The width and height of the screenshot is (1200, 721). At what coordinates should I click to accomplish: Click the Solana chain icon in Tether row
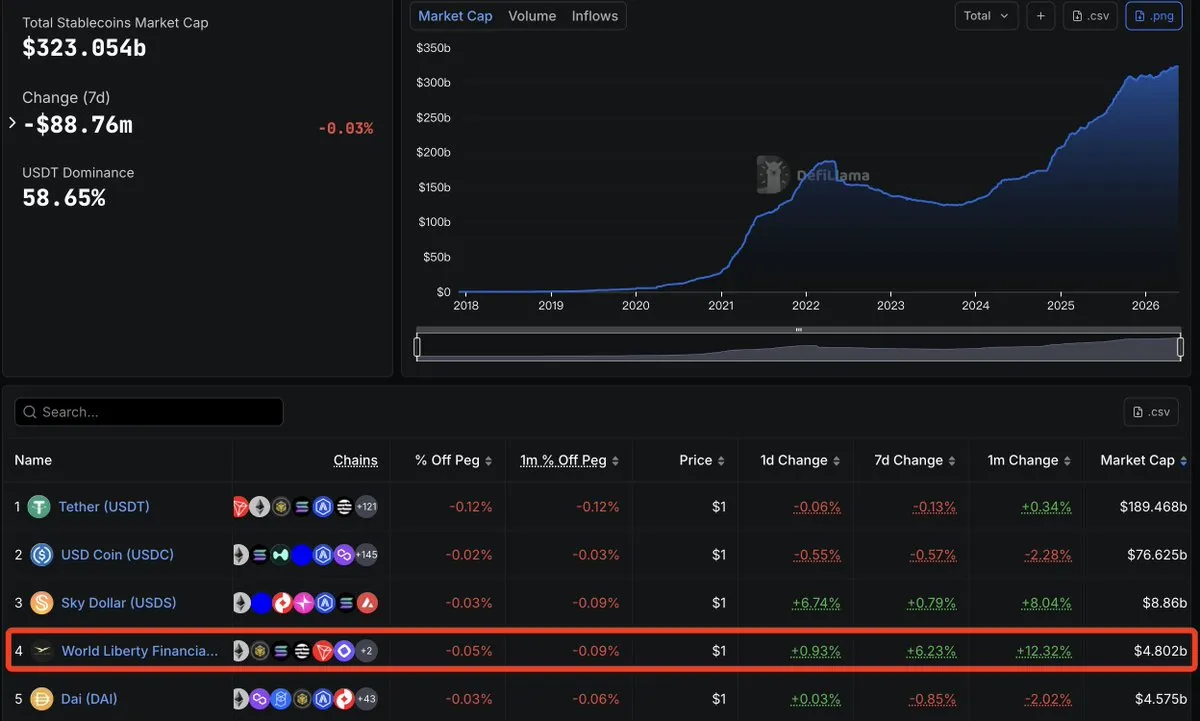tap(302, 507)
